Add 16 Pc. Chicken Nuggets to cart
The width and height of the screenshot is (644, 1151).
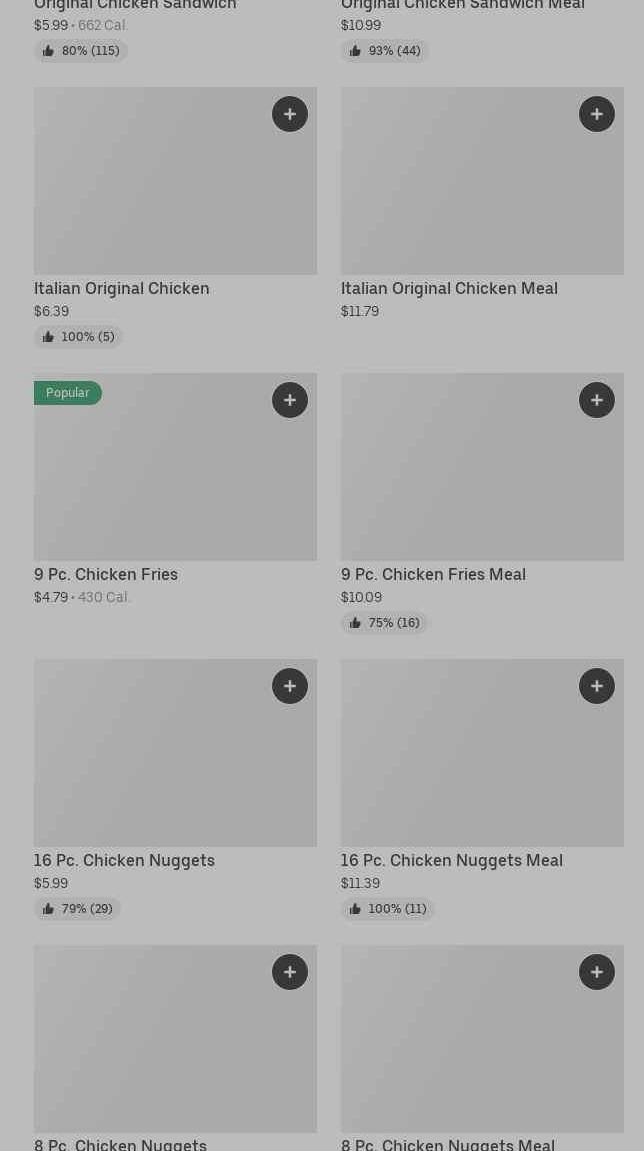pyautogui.click(x=290, y=686)
